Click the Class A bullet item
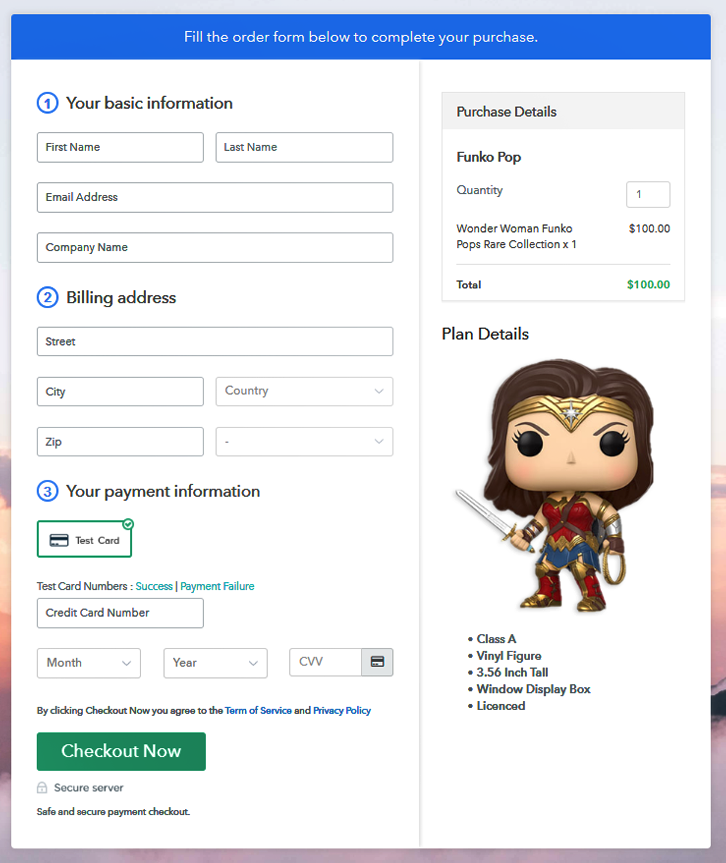Screen dimensions: 726x863 click(496, 639)
